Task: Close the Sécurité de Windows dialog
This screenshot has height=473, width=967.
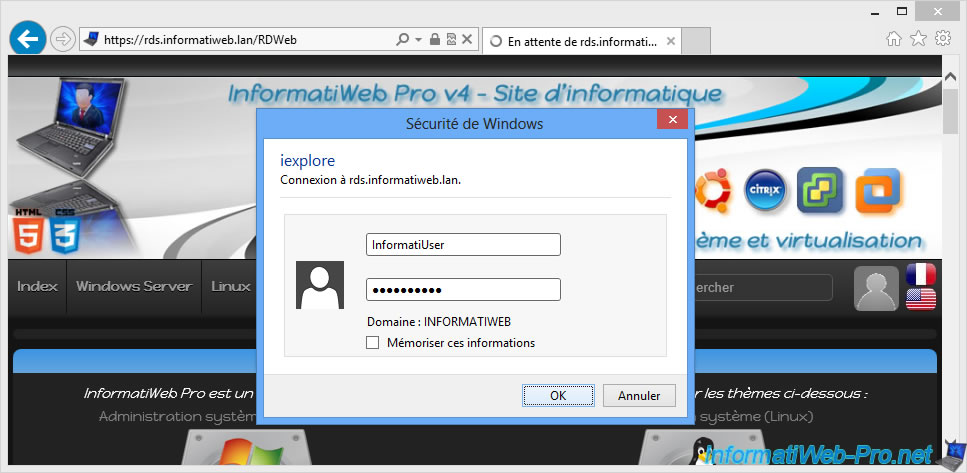Action: click(x=672, y=120)
